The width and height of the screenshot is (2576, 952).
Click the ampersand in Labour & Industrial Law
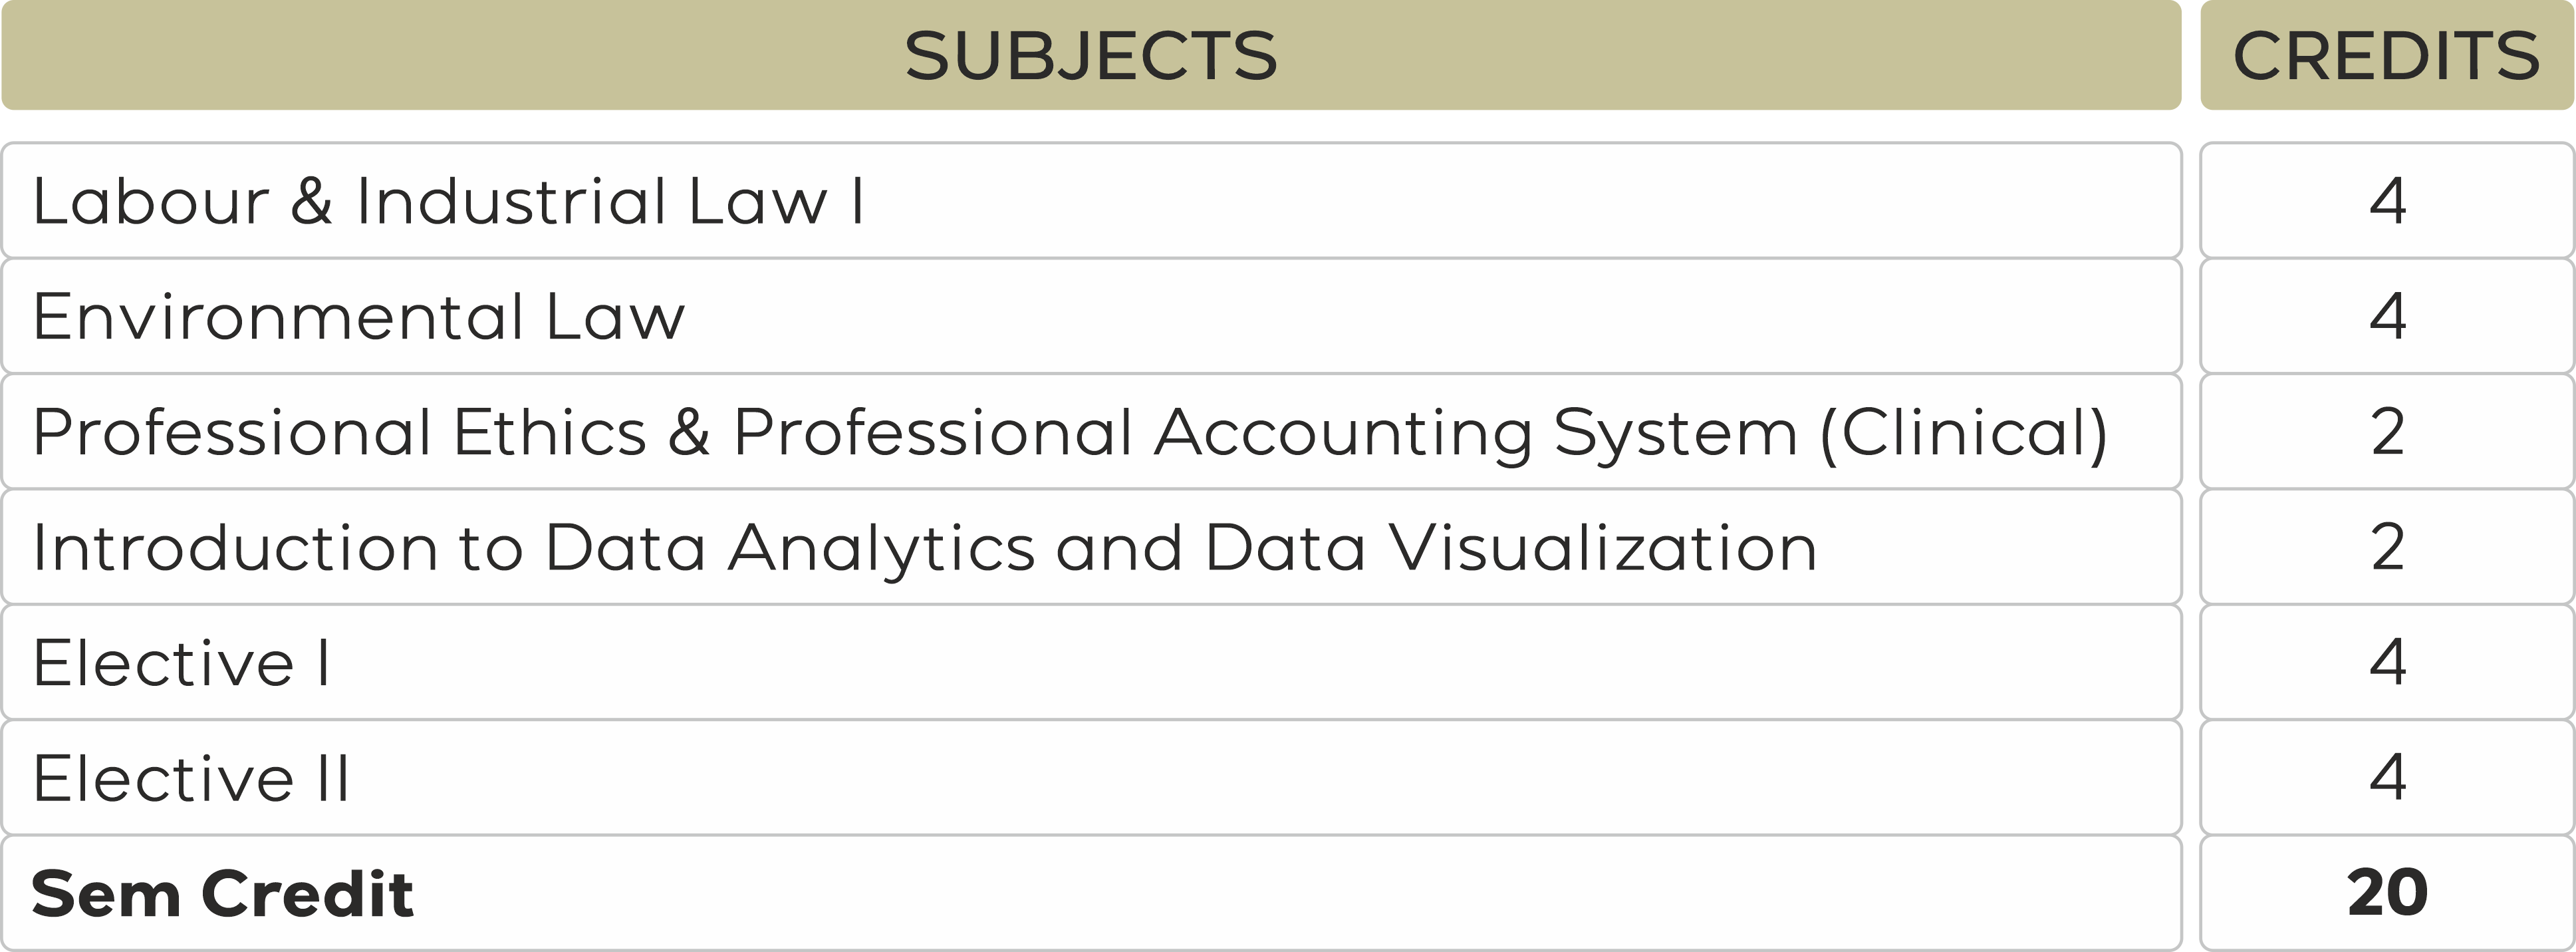311,201
